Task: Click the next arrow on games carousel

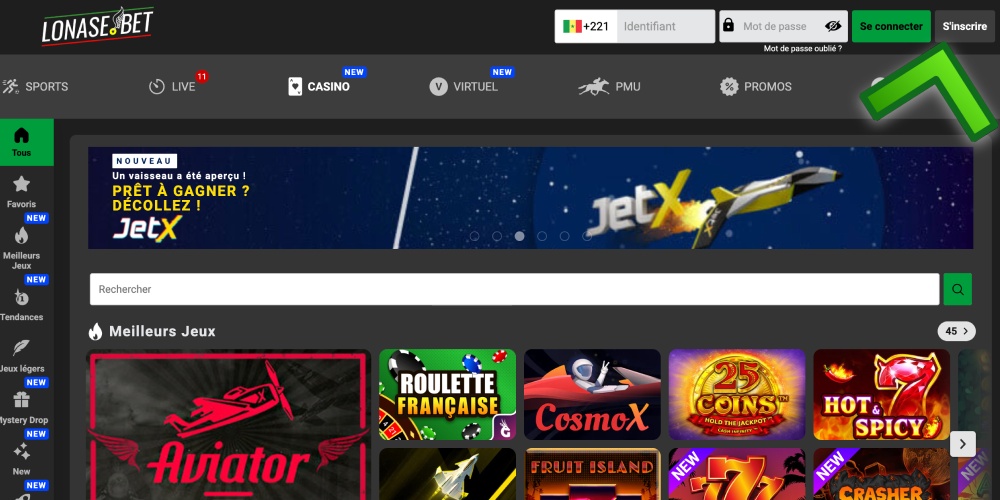Action: pyautogui.click(x=963, y=443)
